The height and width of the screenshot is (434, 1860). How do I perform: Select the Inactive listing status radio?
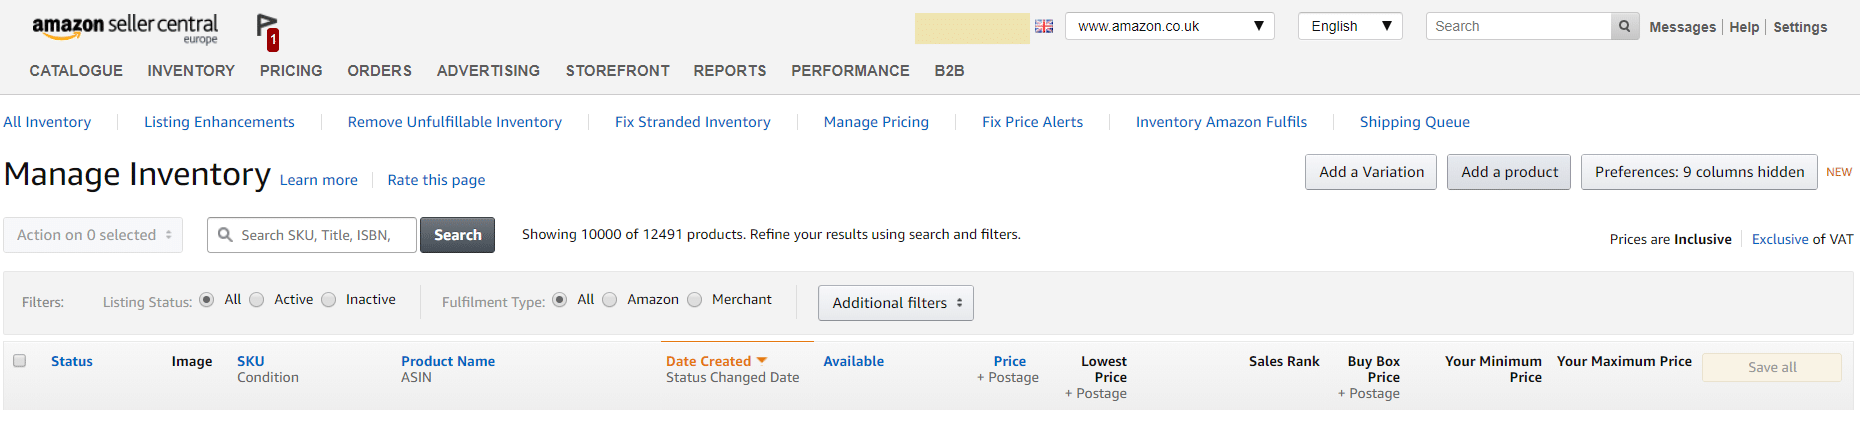click(329, 300)
